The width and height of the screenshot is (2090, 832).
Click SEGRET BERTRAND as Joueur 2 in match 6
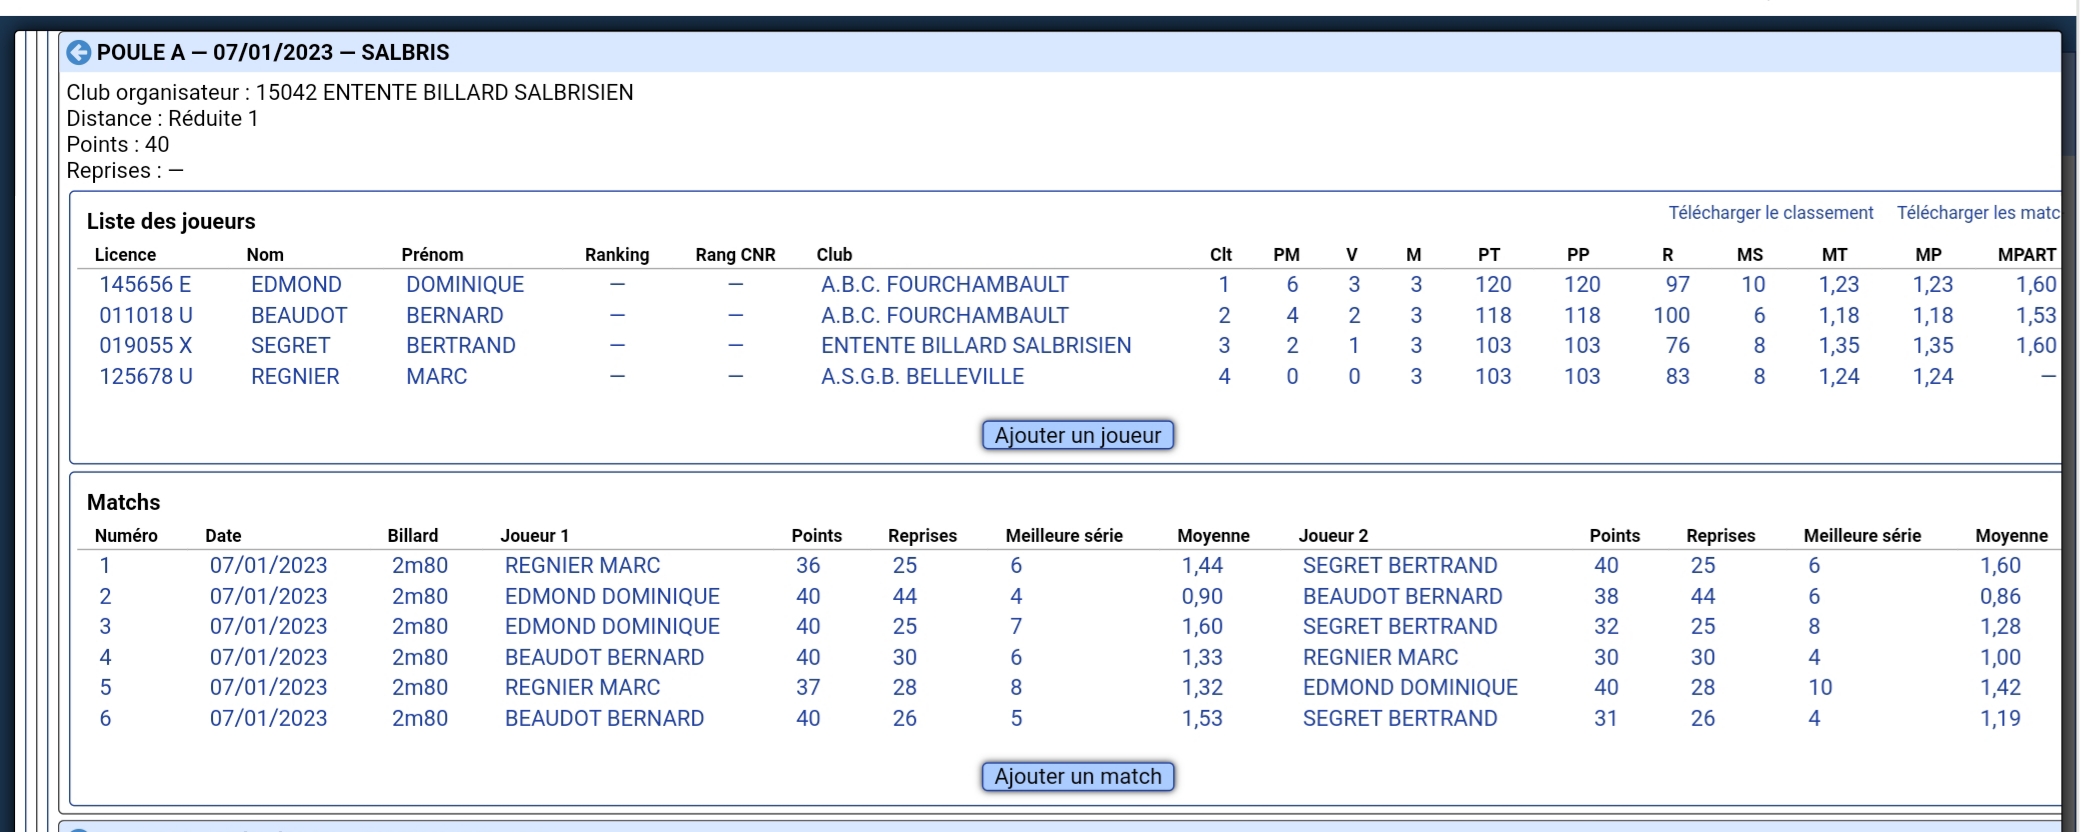[1400, 719]
